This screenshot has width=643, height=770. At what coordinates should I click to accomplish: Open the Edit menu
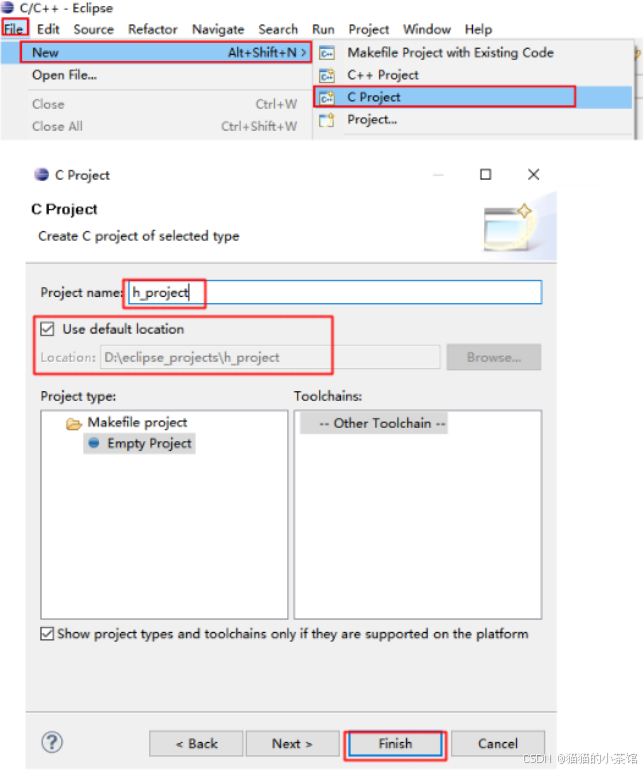48,29
